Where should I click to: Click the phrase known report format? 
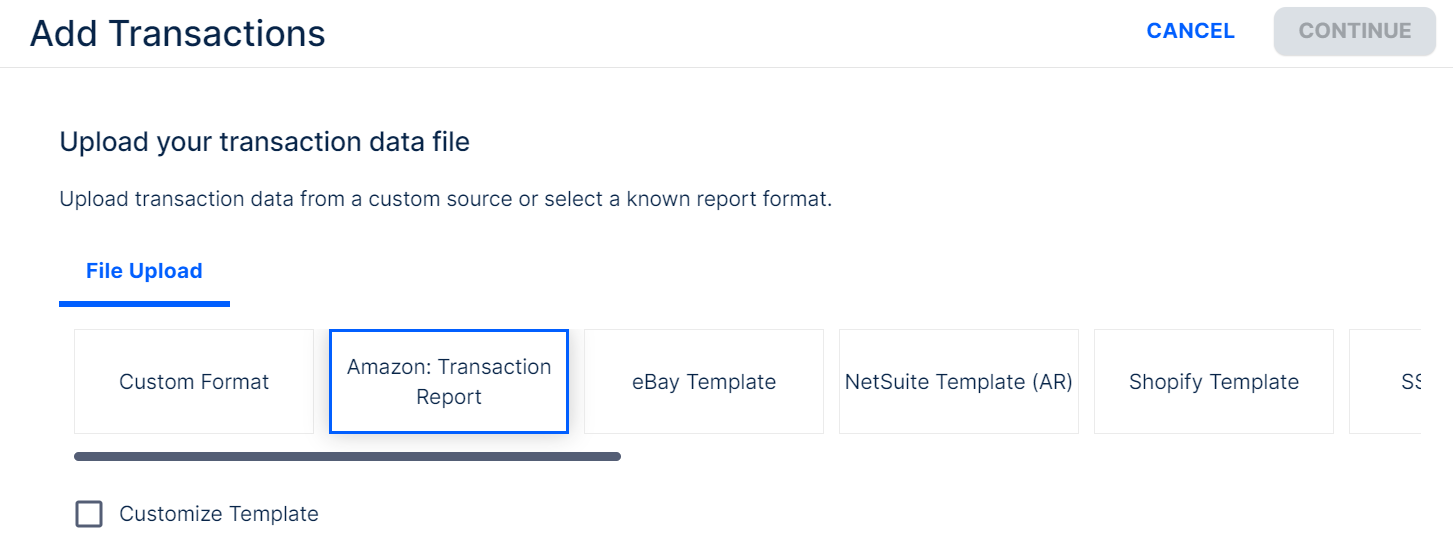pyautogui.click(x=728, y=199)
